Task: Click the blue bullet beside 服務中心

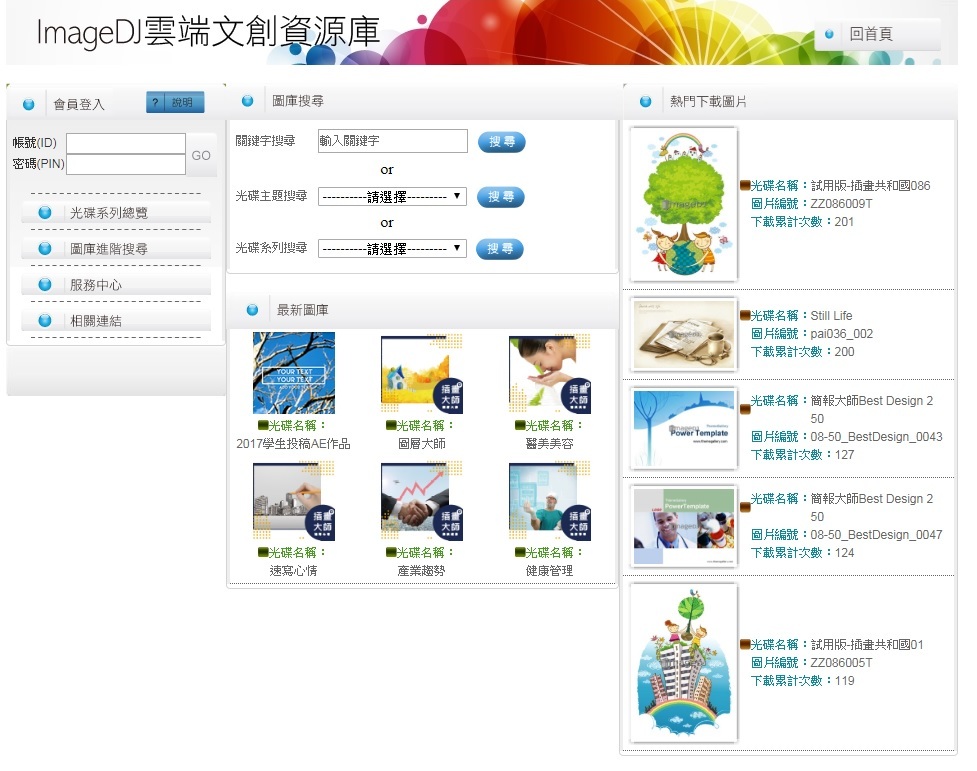Action: [x=45, y=285]
